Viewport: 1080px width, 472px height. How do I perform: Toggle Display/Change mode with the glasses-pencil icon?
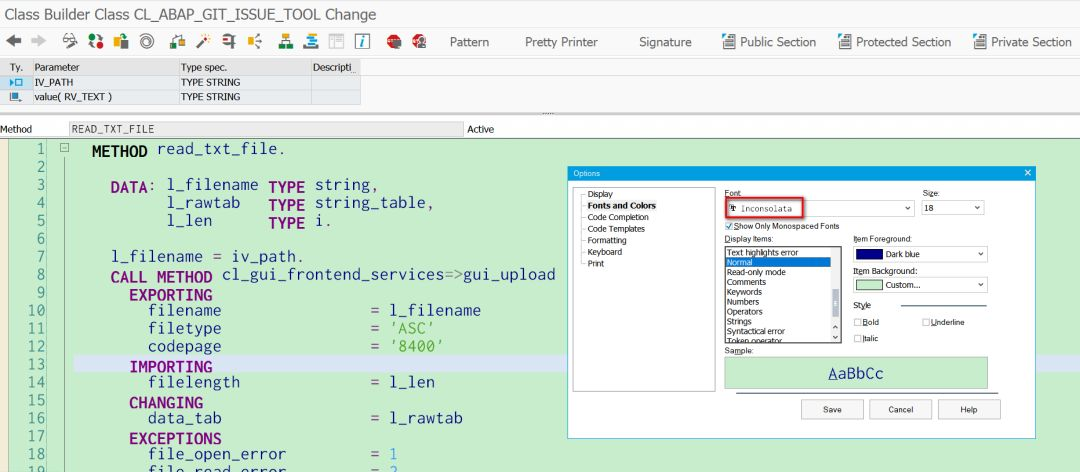pyautogui.click(x=70, y=41)
